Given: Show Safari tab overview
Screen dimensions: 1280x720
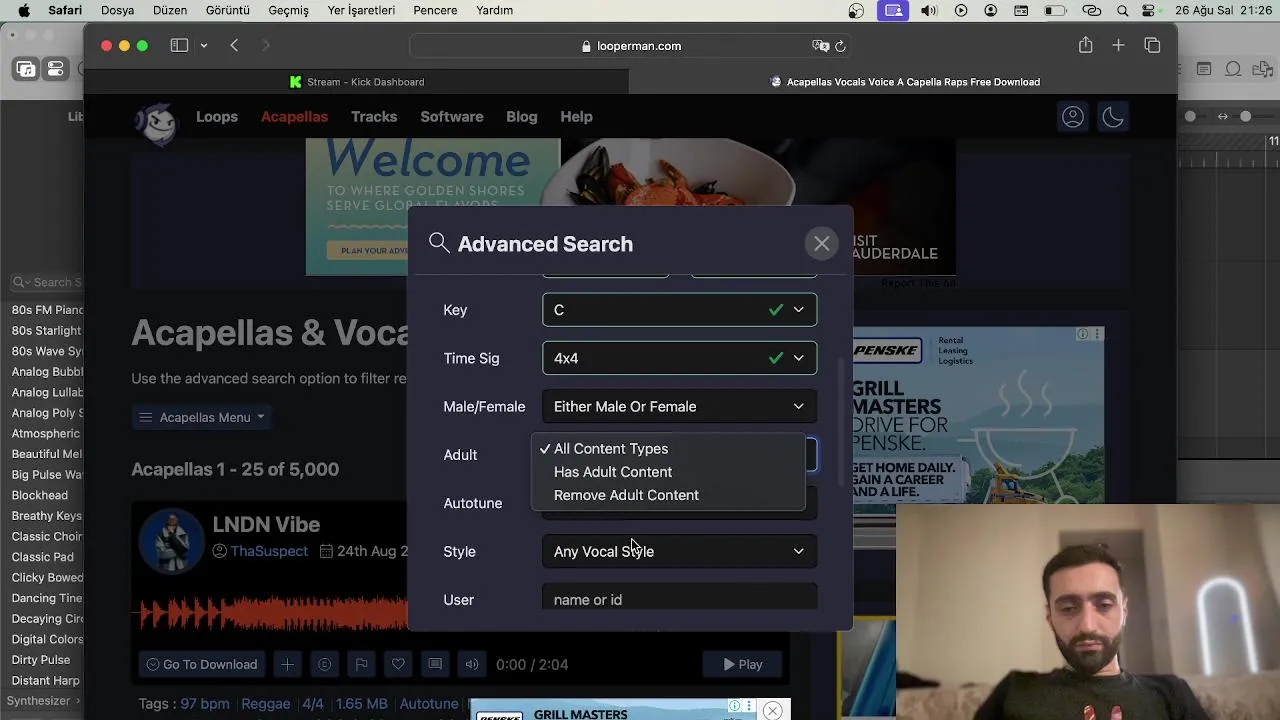Looking at the screenshot, I should [x=1152, y=45].
